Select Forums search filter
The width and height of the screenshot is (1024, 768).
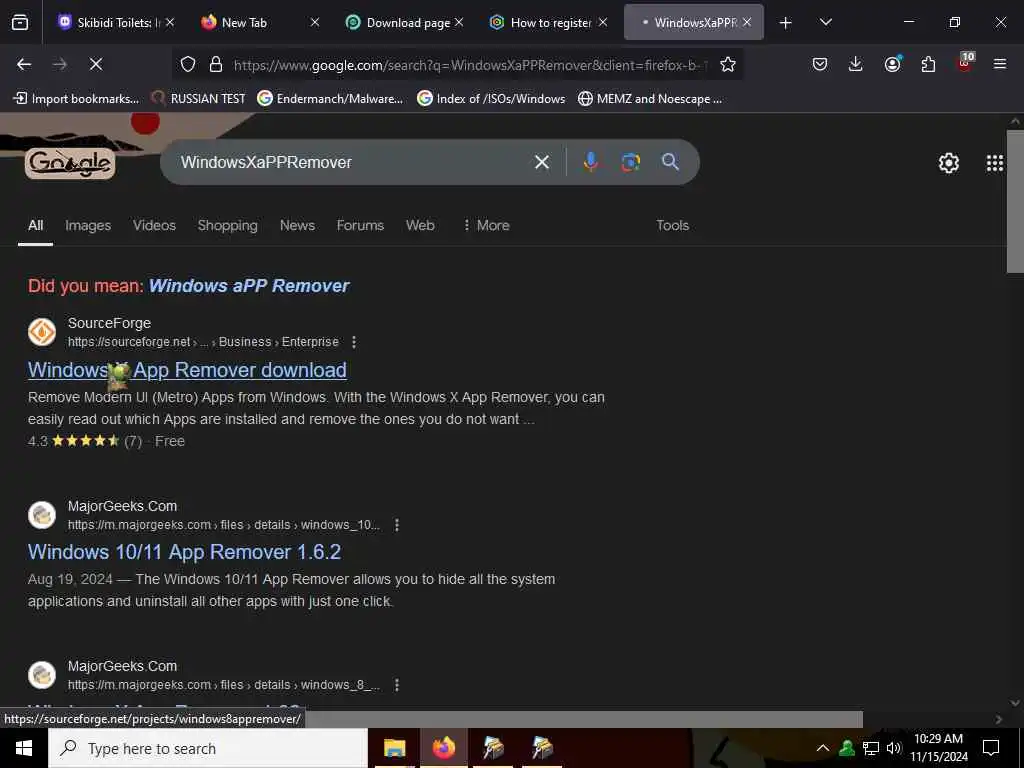click(360, 225)
